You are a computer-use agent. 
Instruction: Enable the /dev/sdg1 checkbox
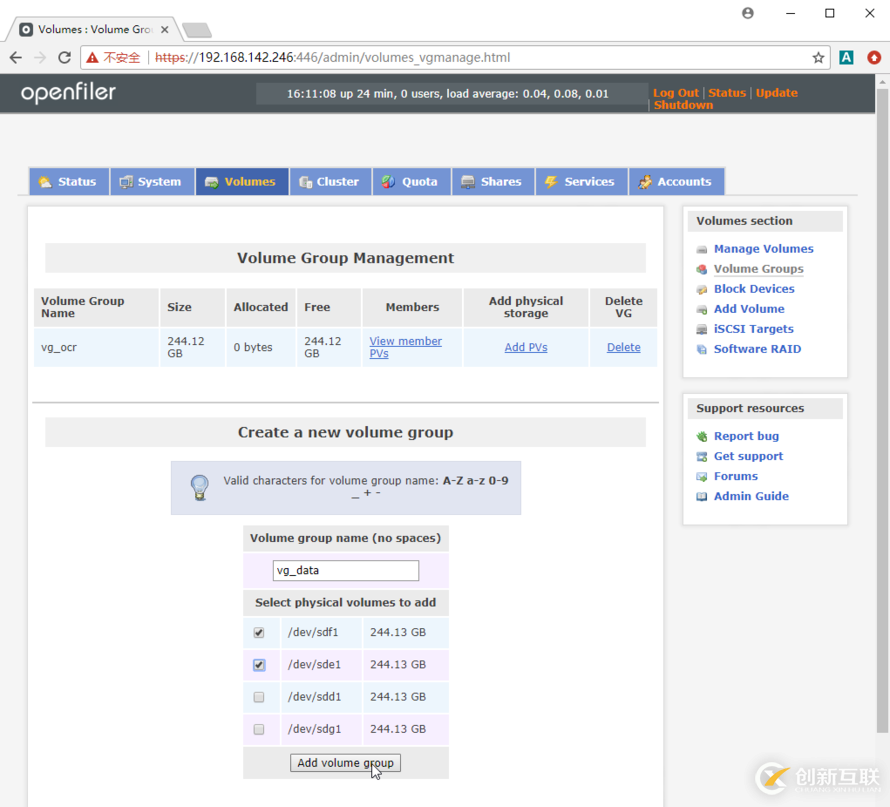(259, 730)
